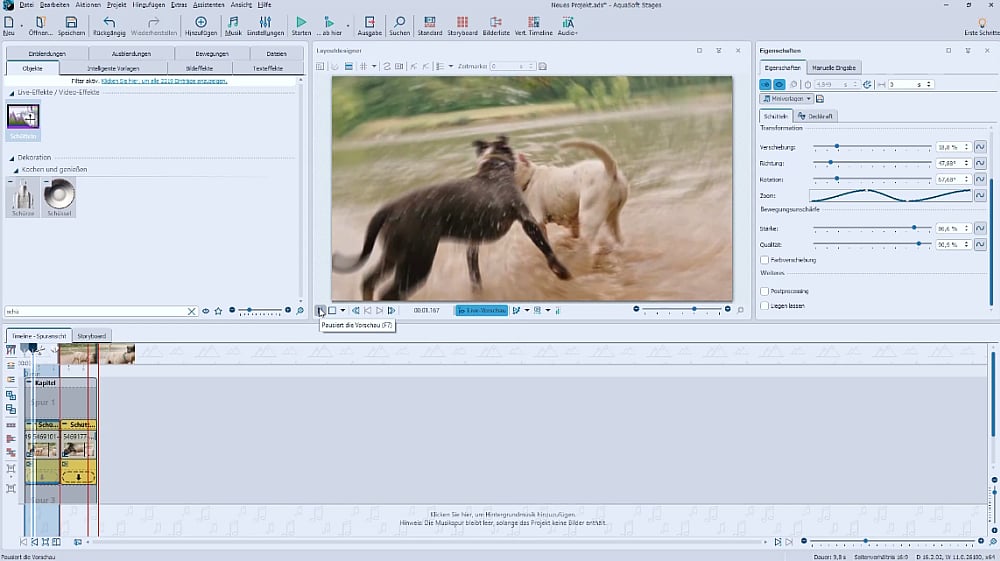Screen dimensions: 1000x561
Task: Collapse the Dekoration category
Action: pos(10,158)
